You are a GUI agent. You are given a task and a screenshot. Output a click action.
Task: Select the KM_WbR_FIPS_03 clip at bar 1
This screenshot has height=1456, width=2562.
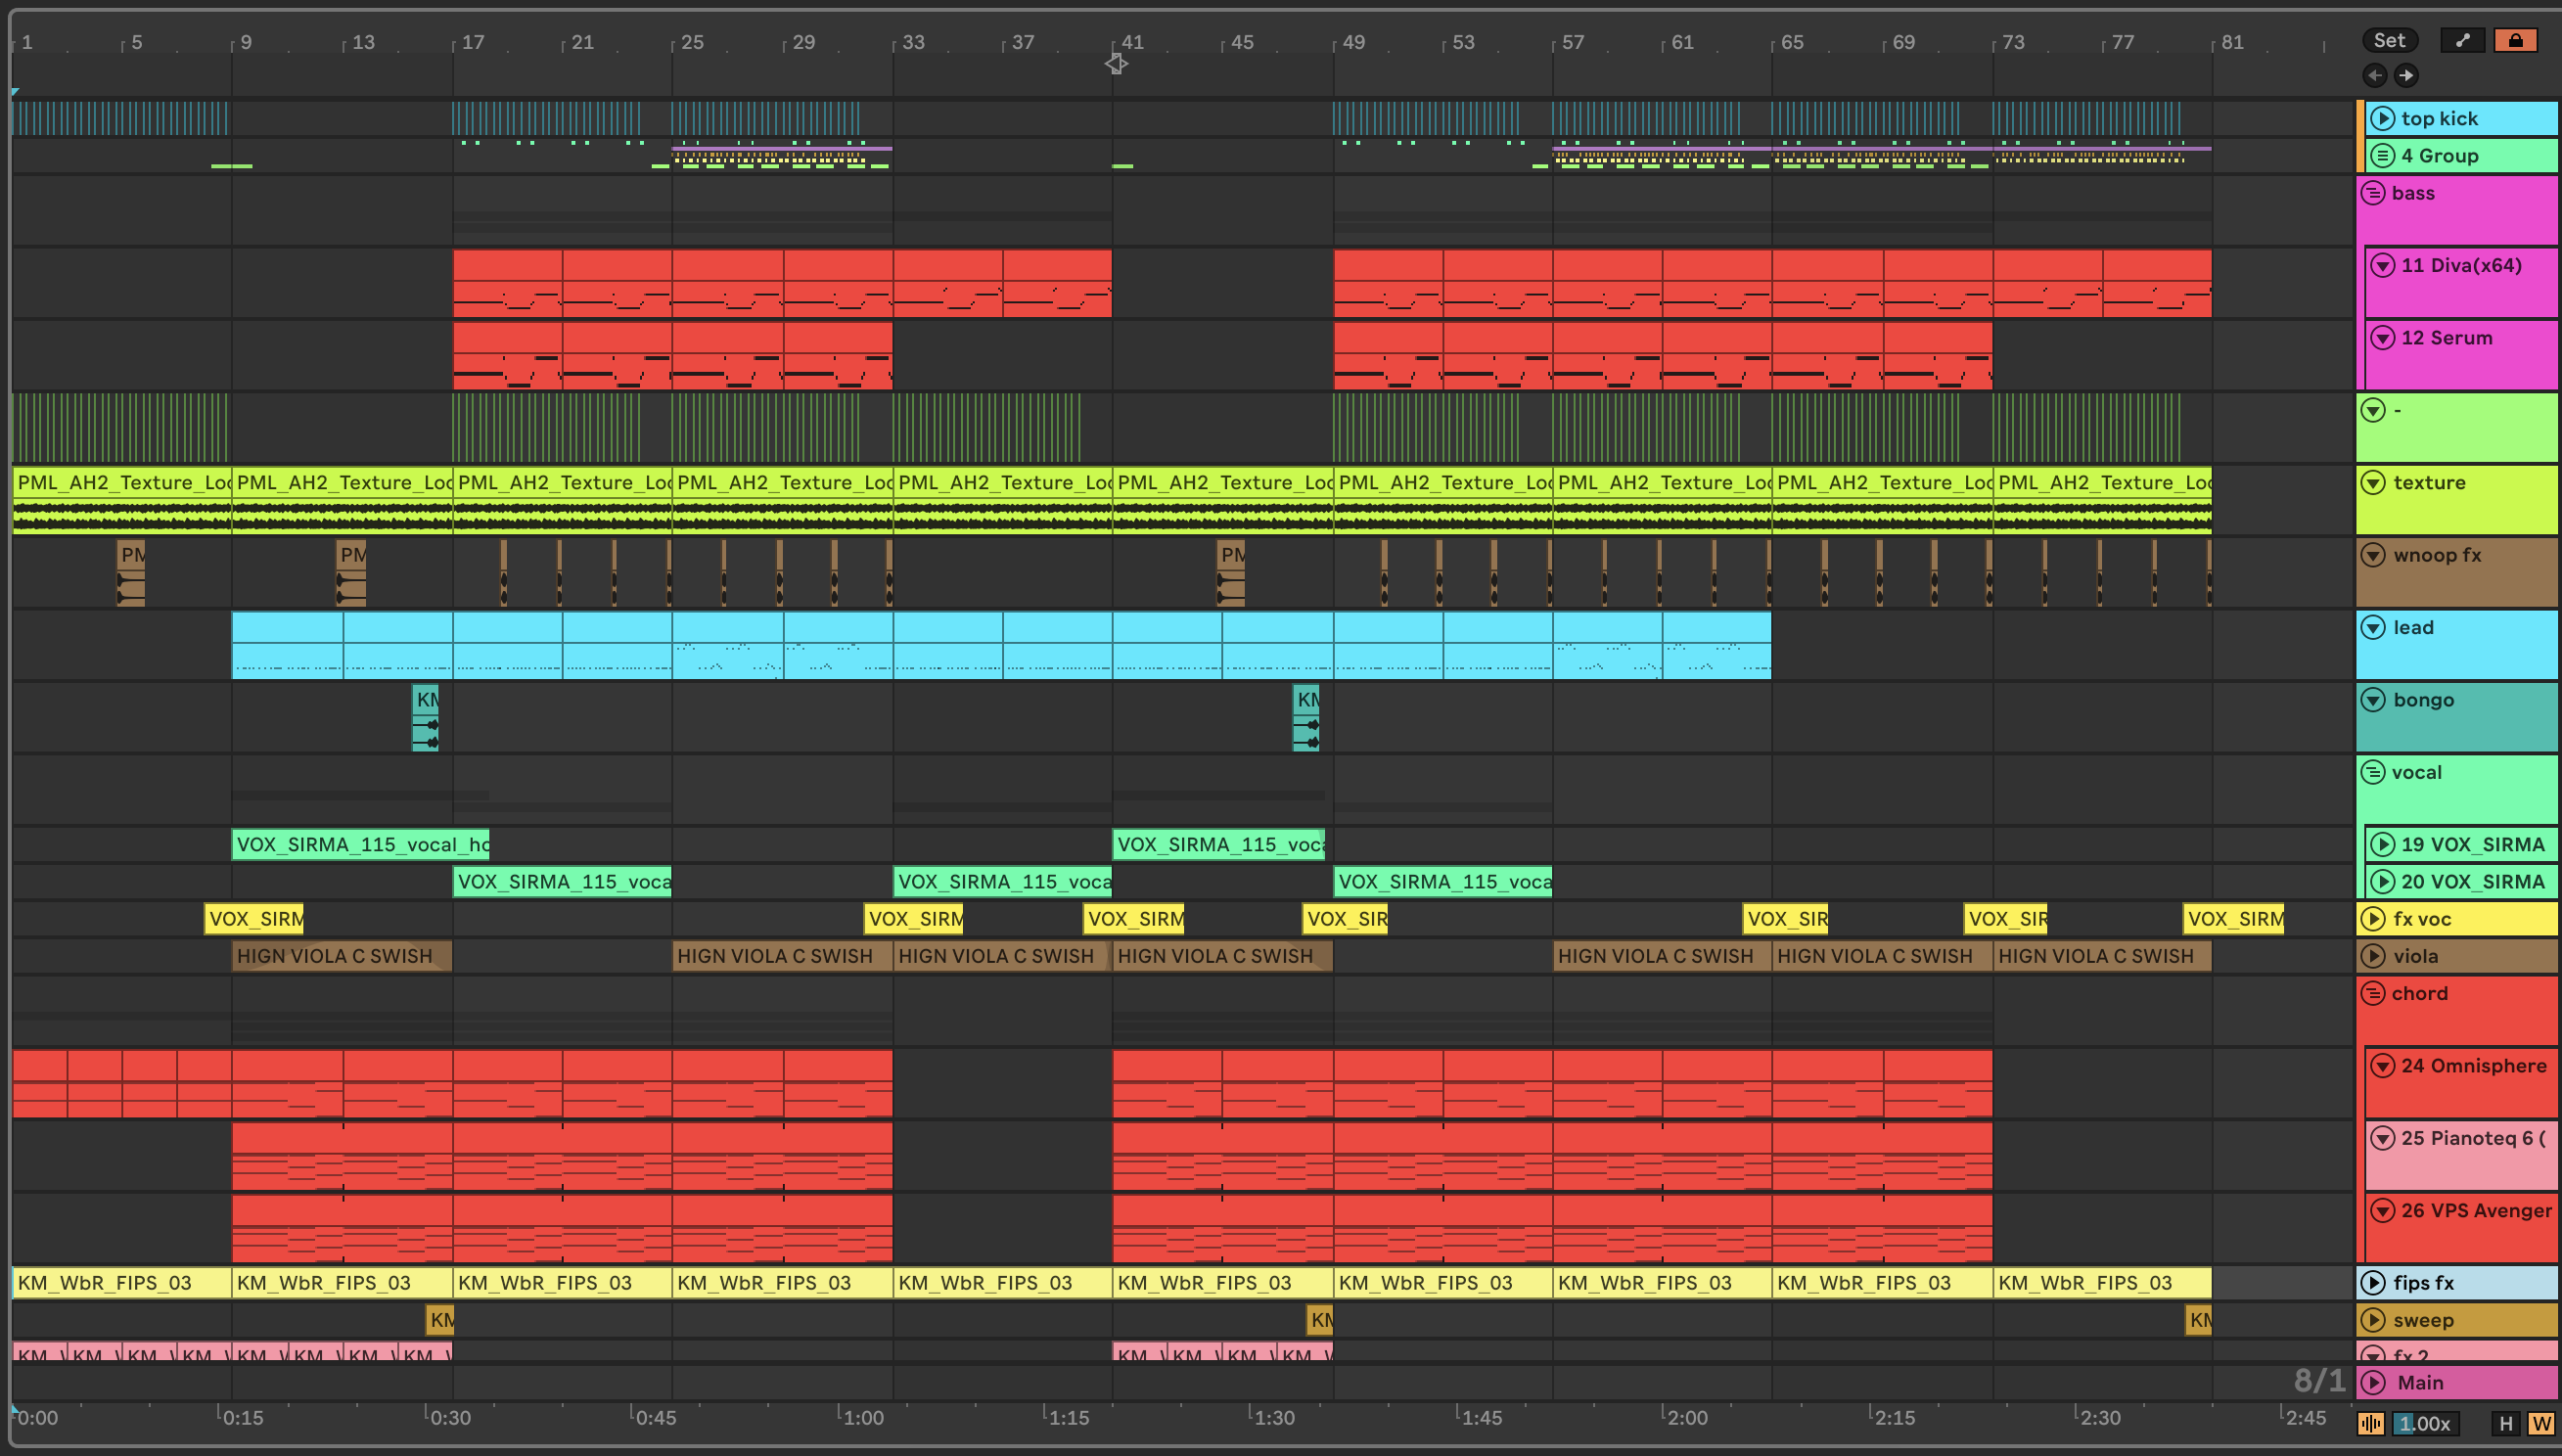[x=122, y=1283]
